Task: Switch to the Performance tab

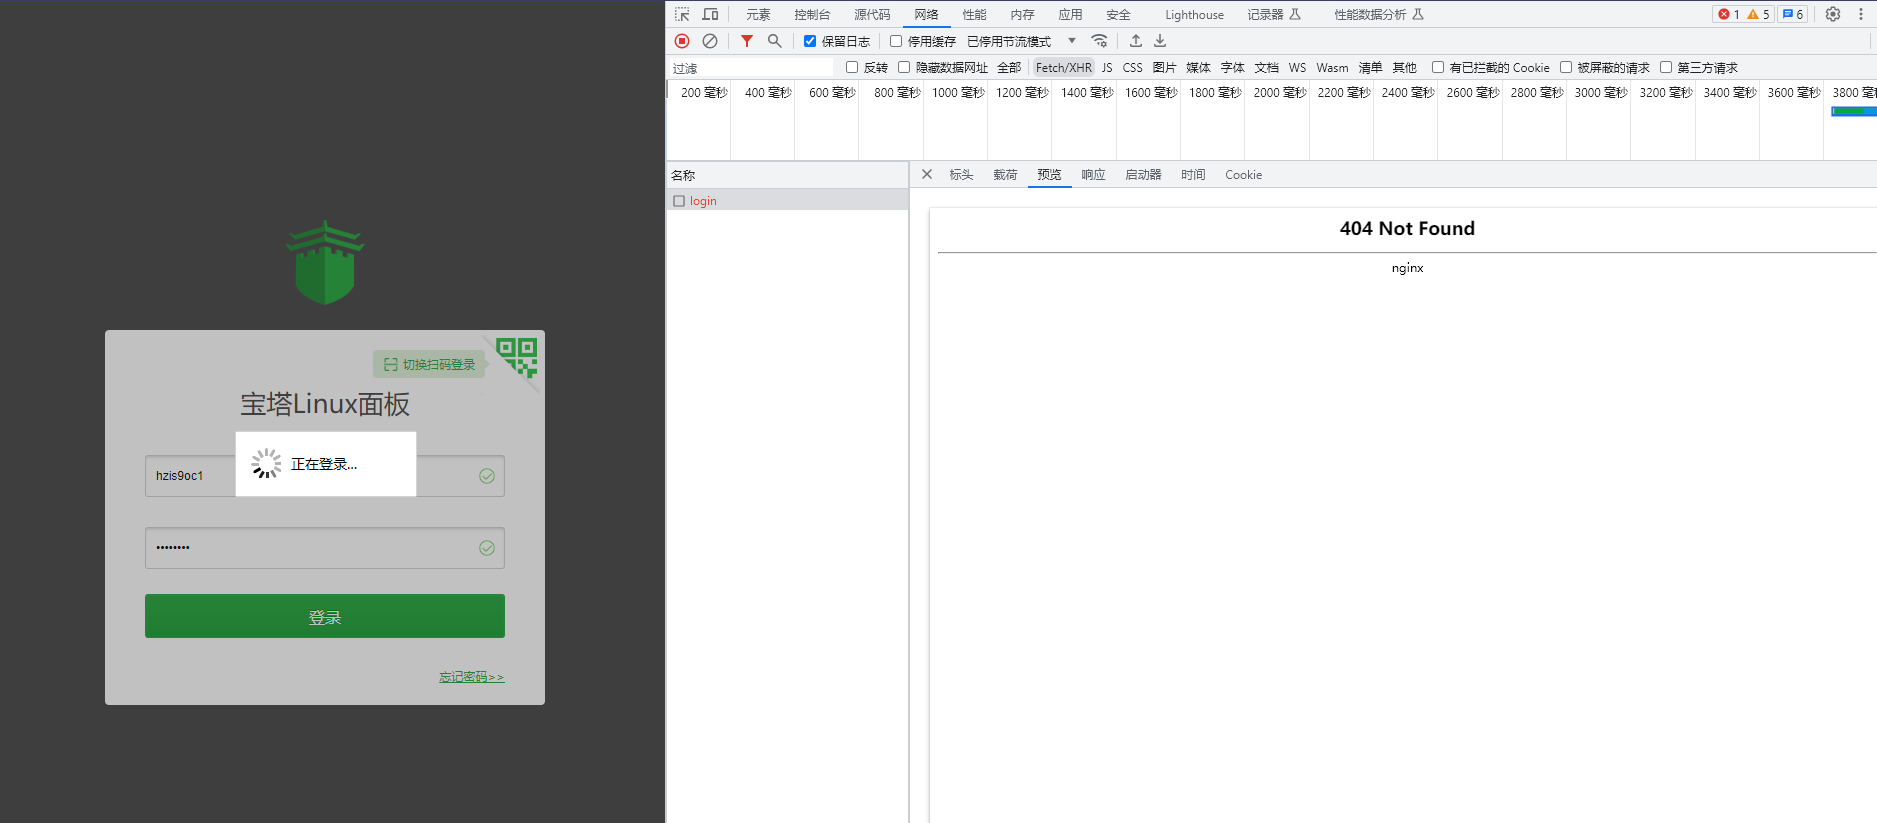Action: pyautogui.click(x=974, y=14)
